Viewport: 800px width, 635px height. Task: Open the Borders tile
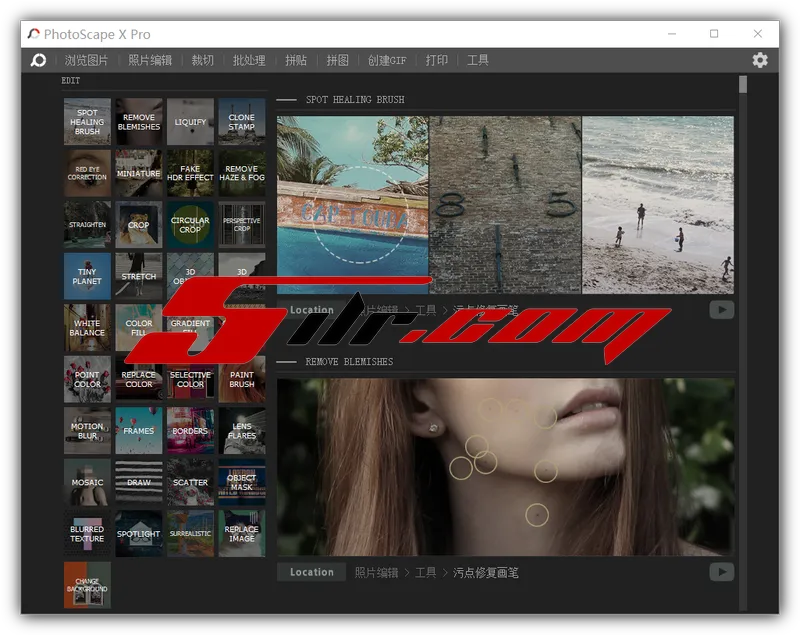point(190,431)
